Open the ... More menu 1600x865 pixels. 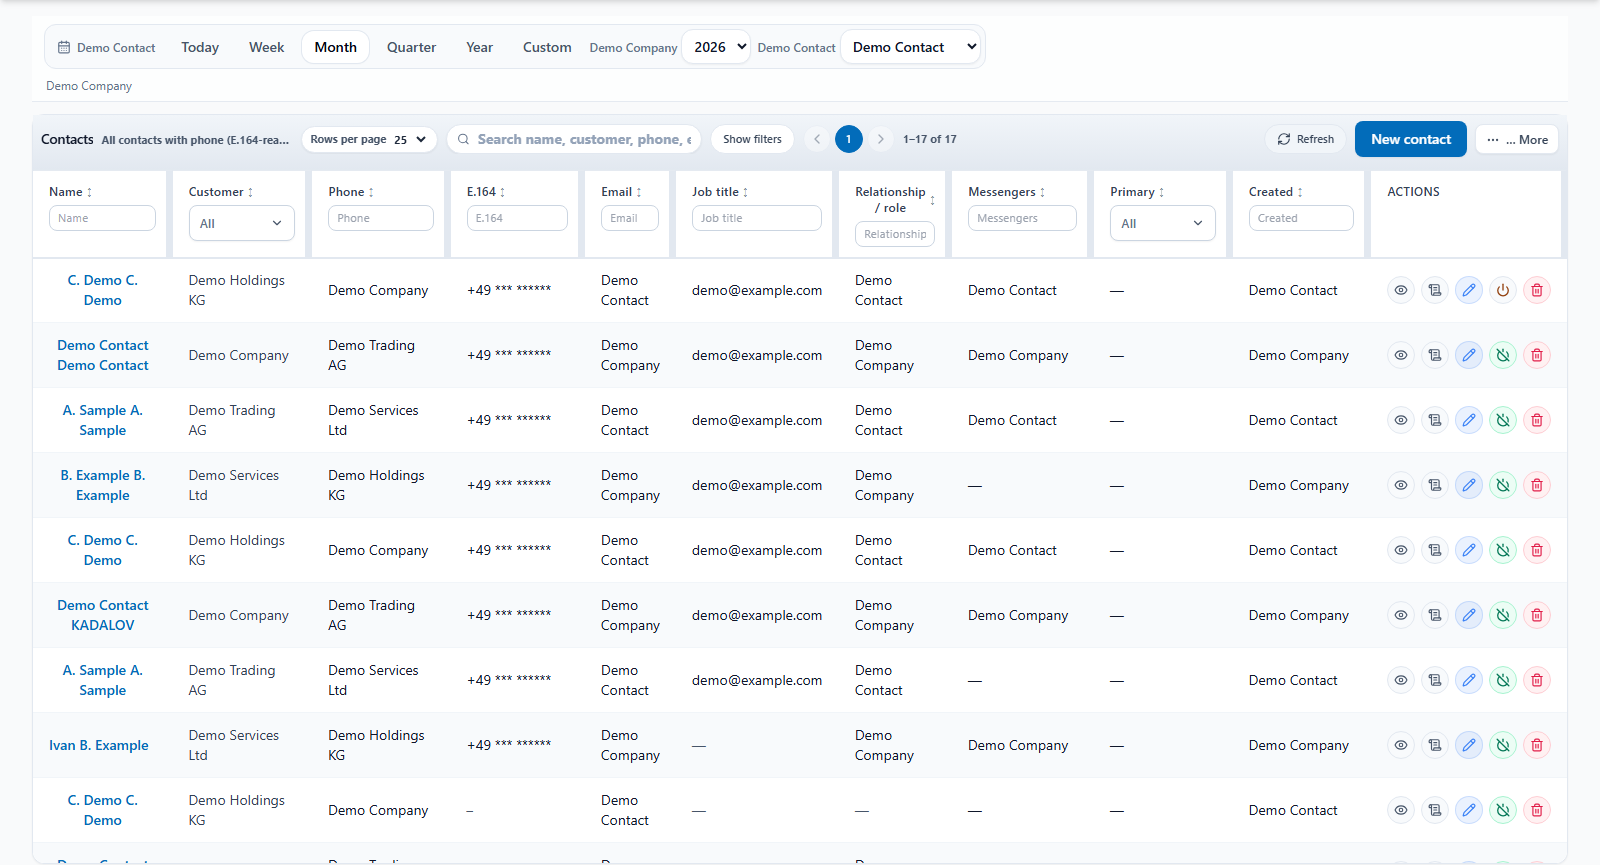coord(1517,139)
